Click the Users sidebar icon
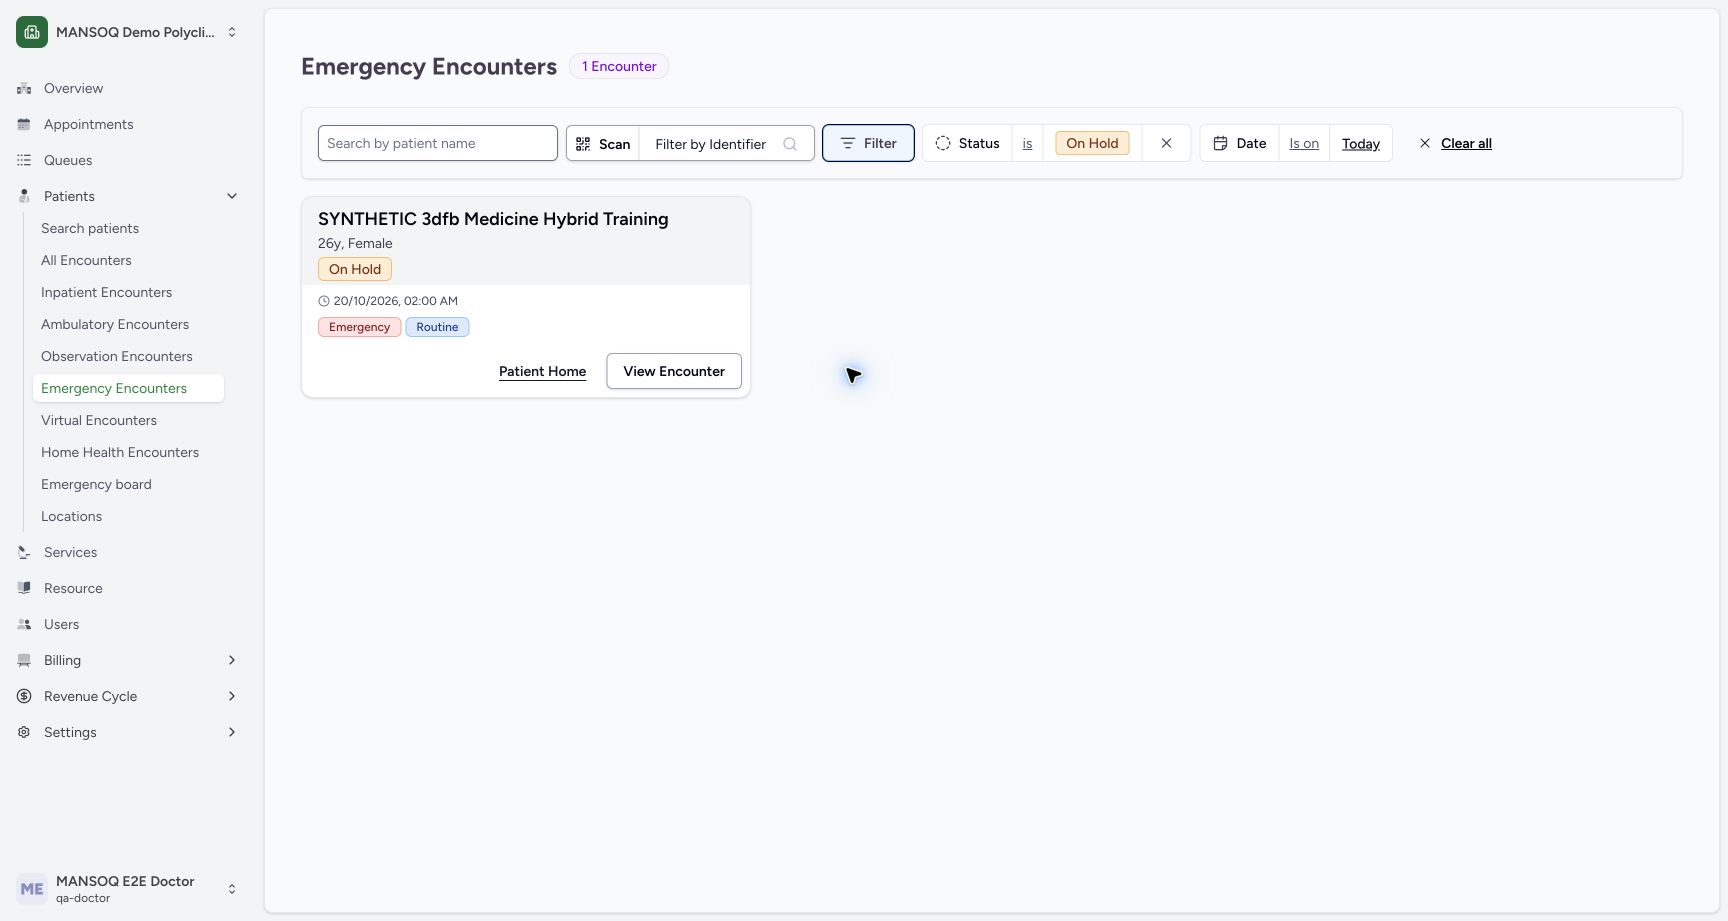 pyautogui.click(x=24, y=624)
